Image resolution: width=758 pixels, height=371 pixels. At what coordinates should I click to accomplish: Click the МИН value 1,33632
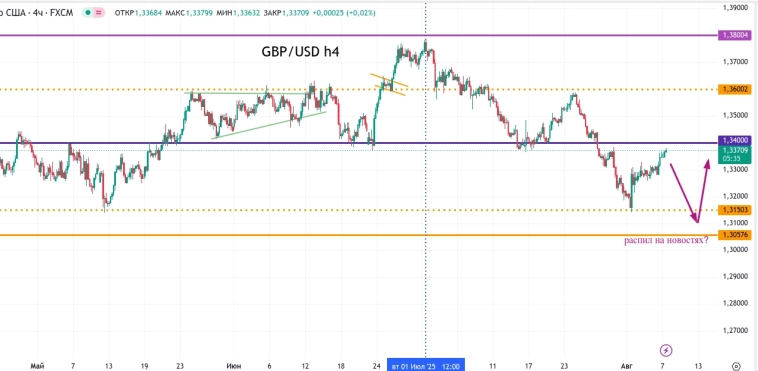[246, 13]
